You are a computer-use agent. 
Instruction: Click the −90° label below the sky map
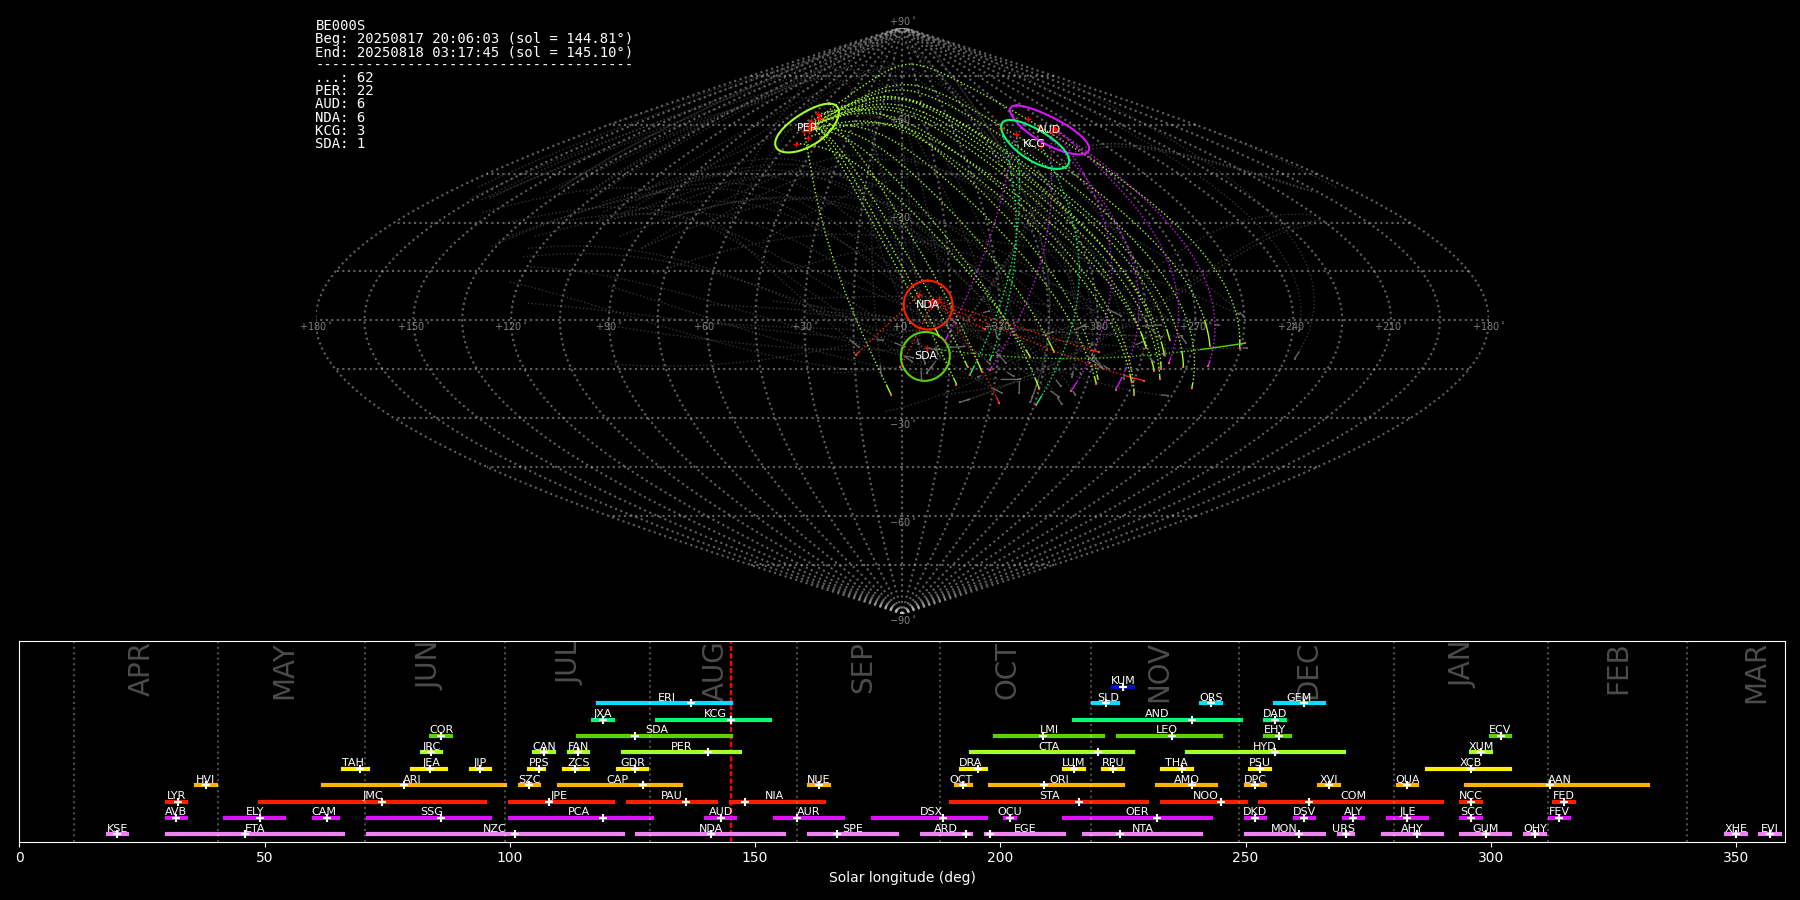(901, 621)
